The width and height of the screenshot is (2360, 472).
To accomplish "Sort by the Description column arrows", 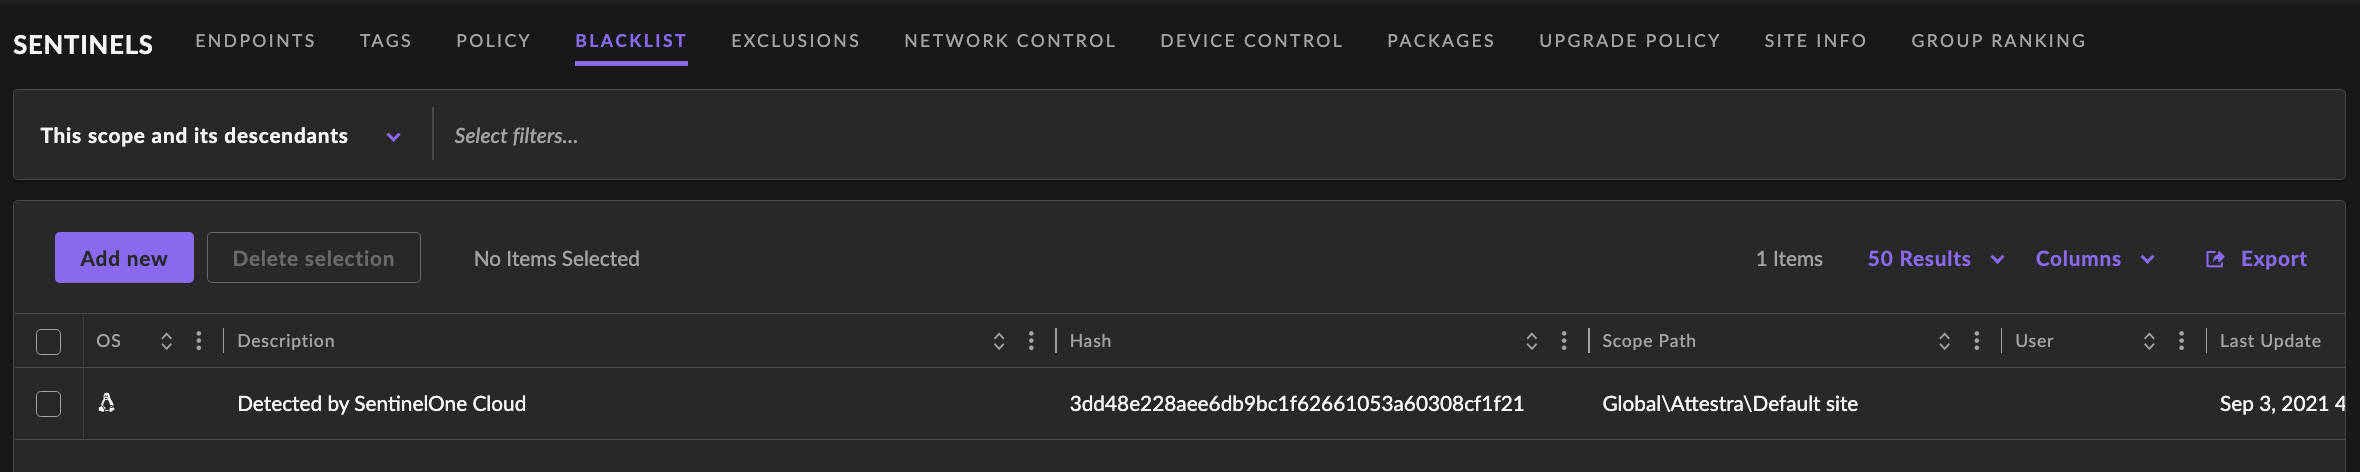I will 999,341.
